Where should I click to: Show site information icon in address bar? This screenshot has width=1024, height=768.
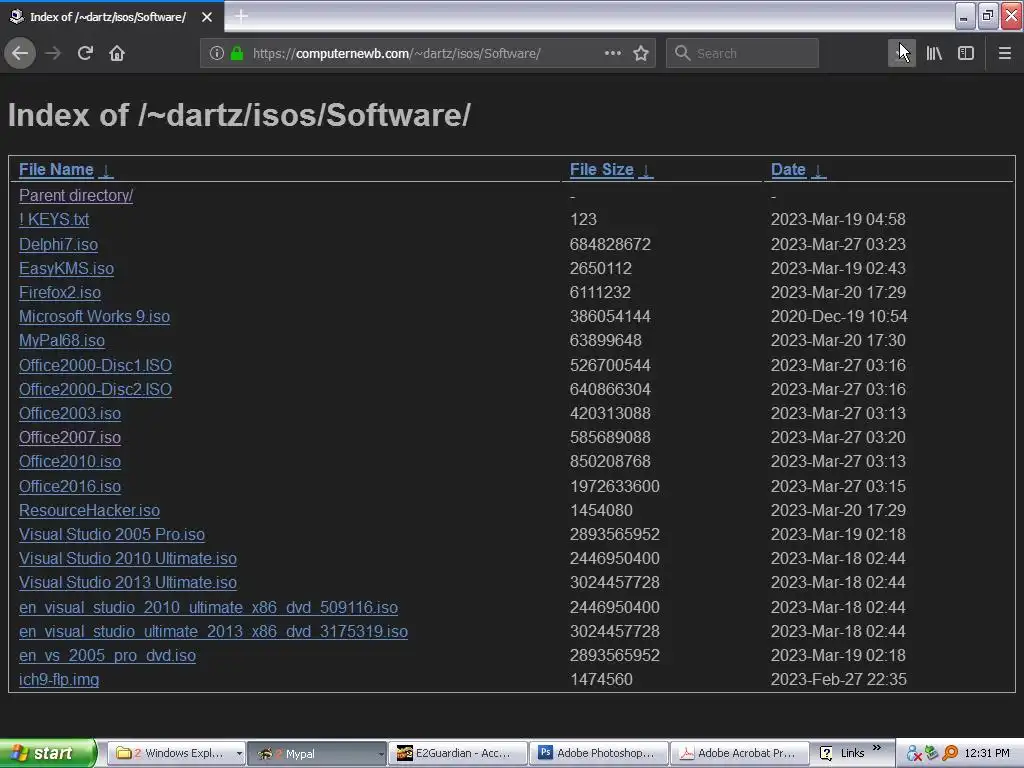(x=217, y=53)
